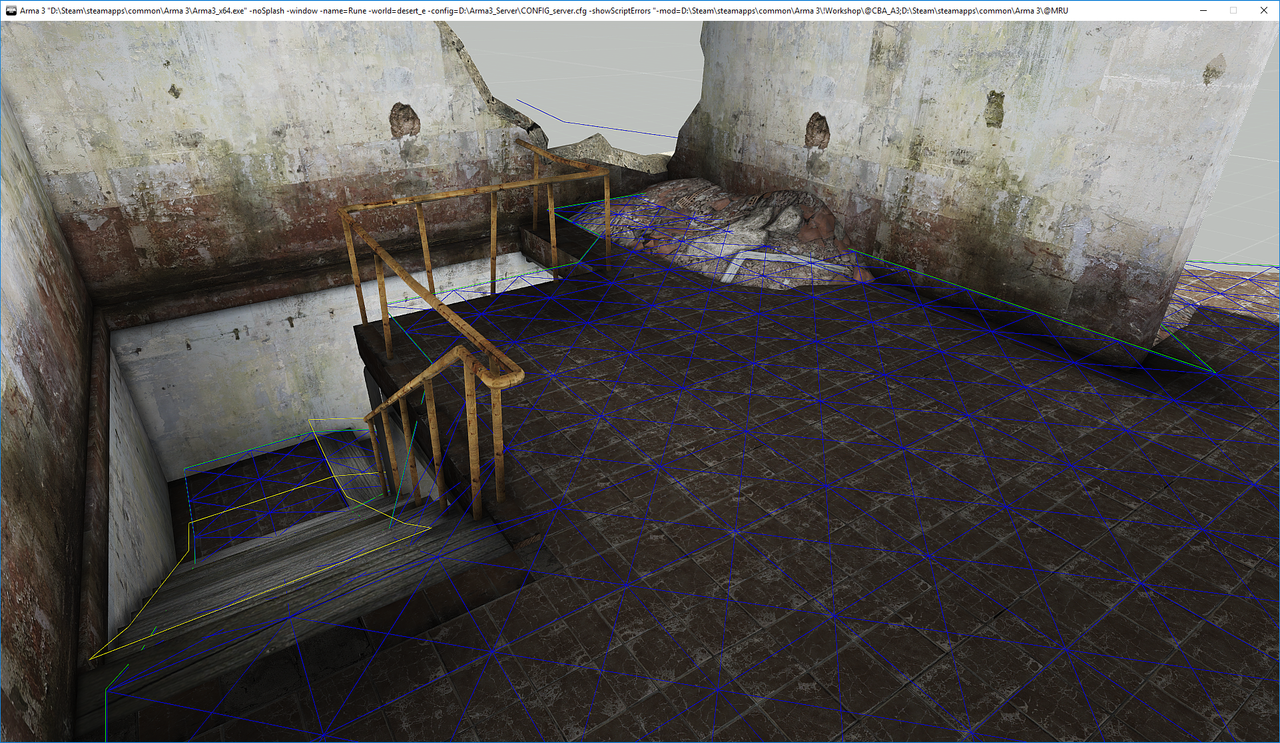The height and width of the screenshot is (743, 1280).
Task: Maximize the Arma 3 window
Action: point(1233,10)
